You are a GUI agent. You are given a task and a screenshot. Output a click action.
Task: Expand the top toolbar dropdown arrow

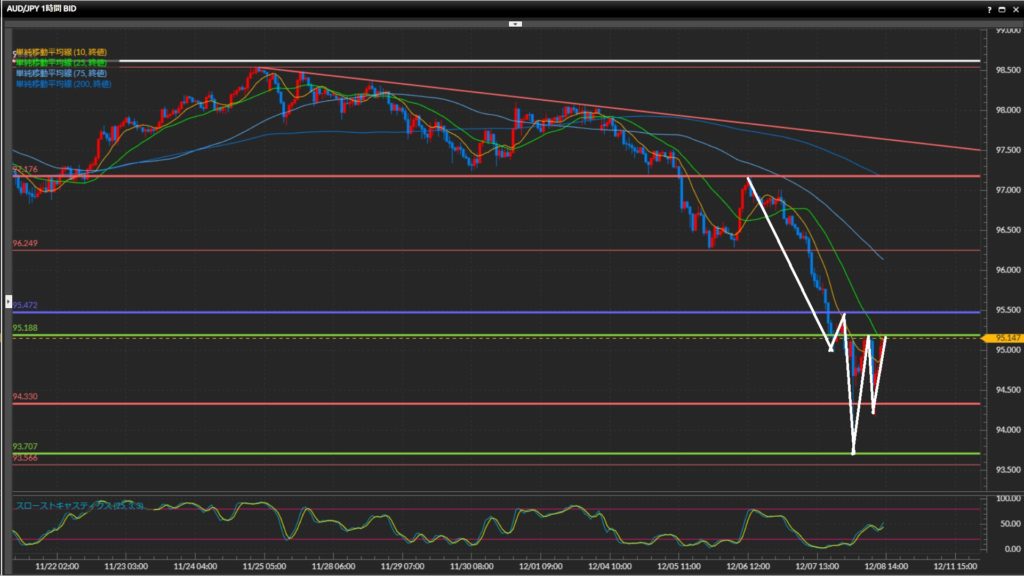(x=514, y=22)
